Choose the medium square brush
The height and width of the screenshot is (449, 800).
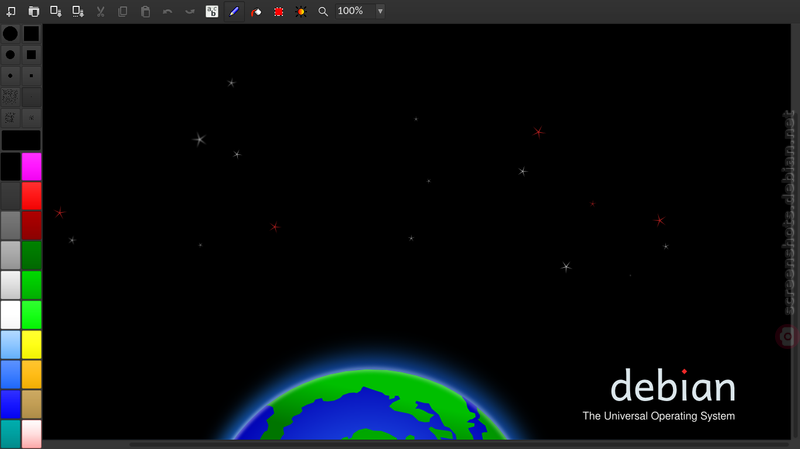click(31, 55)
